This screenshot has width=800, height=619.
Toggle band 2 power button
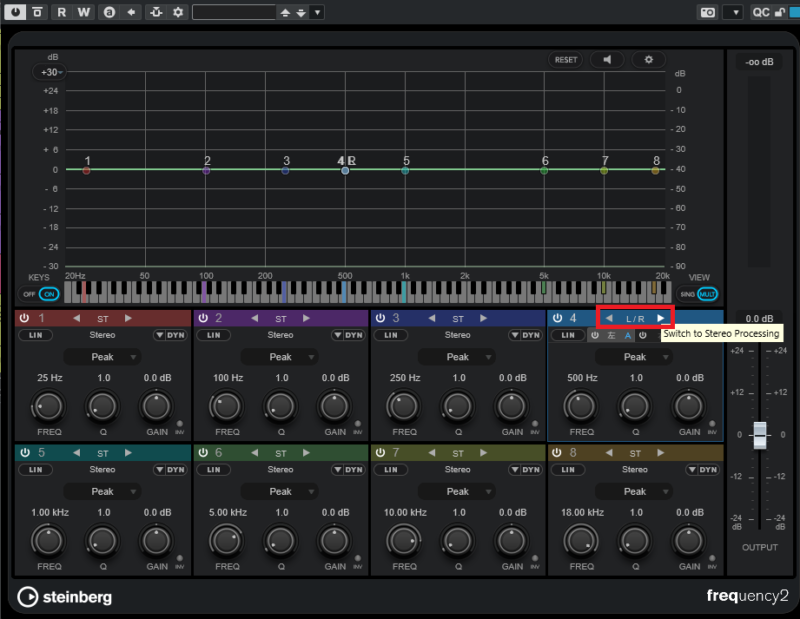[203, 318]
